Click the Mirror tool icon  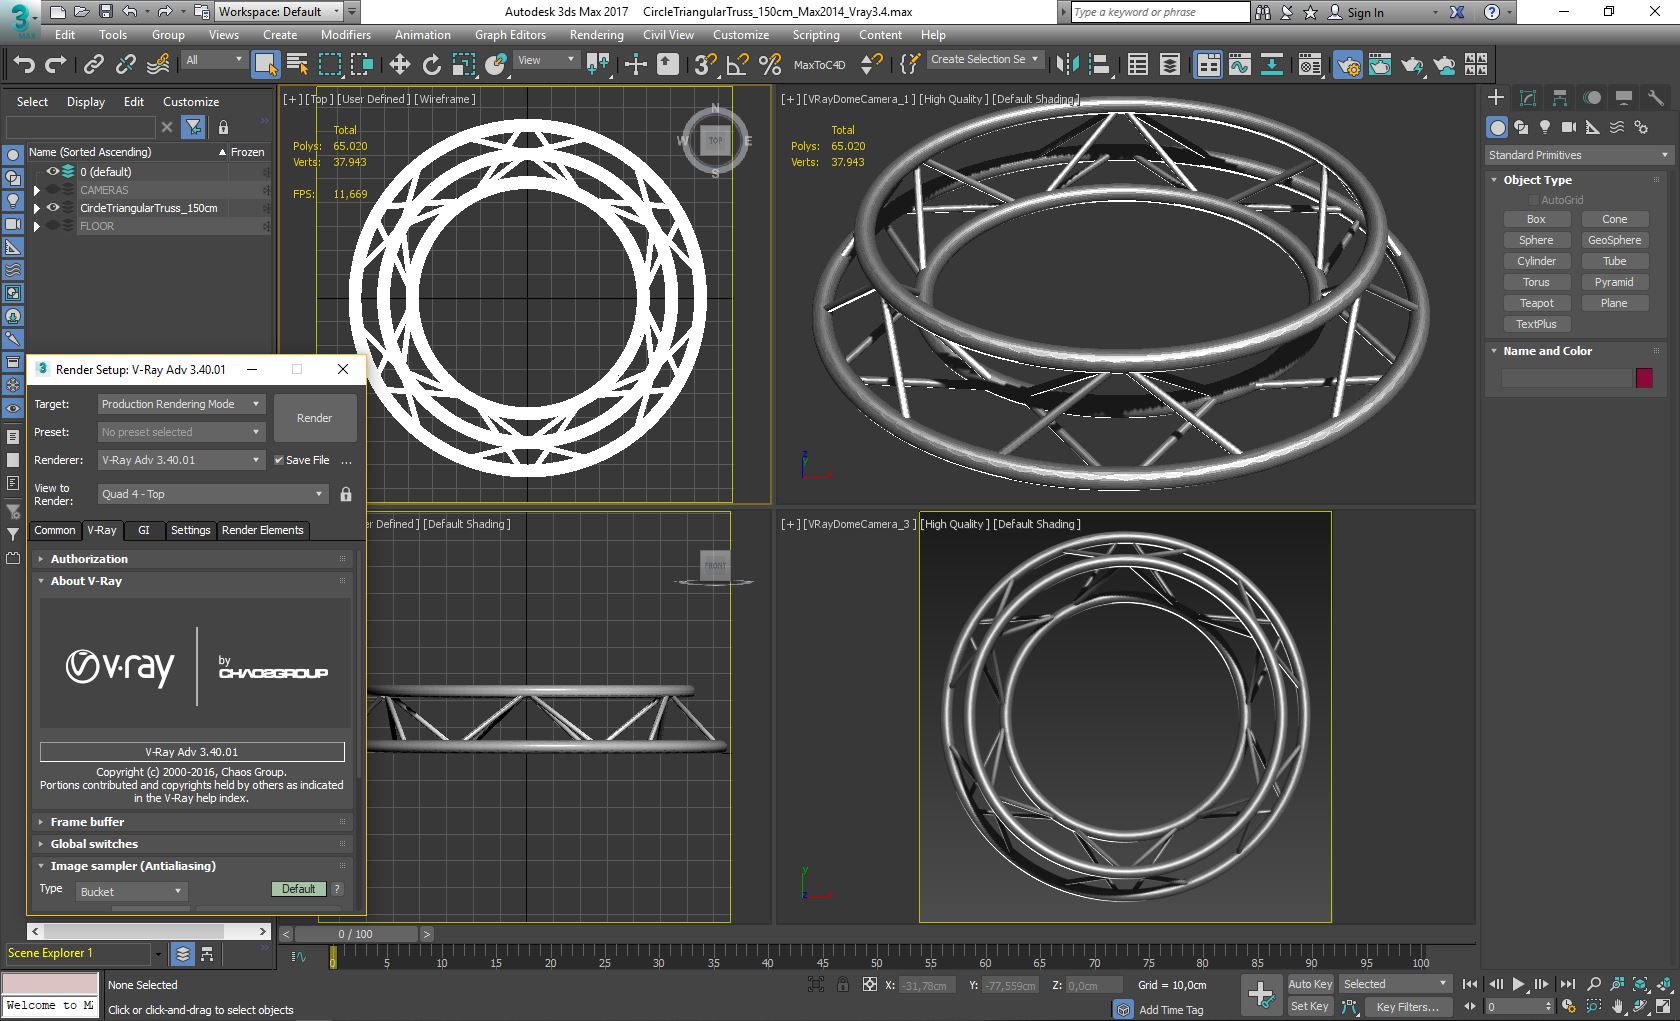click(1067, 65)
